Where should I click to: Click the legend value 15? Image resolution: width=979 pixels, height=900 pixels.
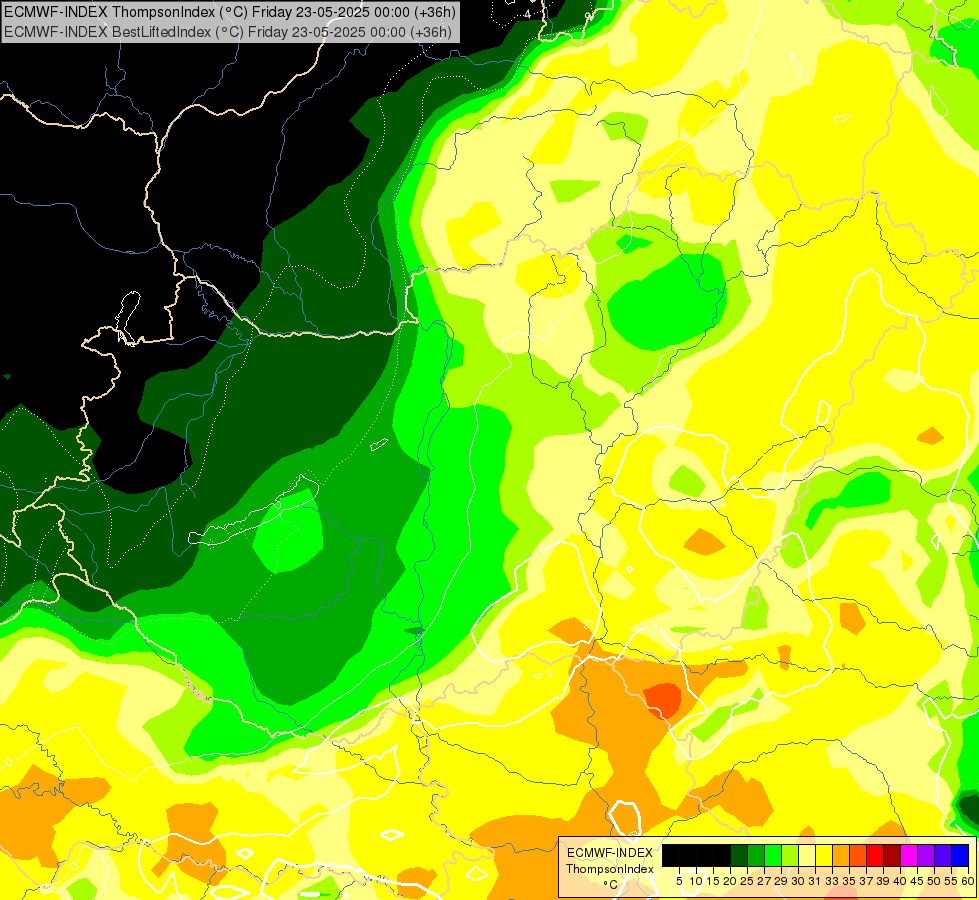pos(713,881)
